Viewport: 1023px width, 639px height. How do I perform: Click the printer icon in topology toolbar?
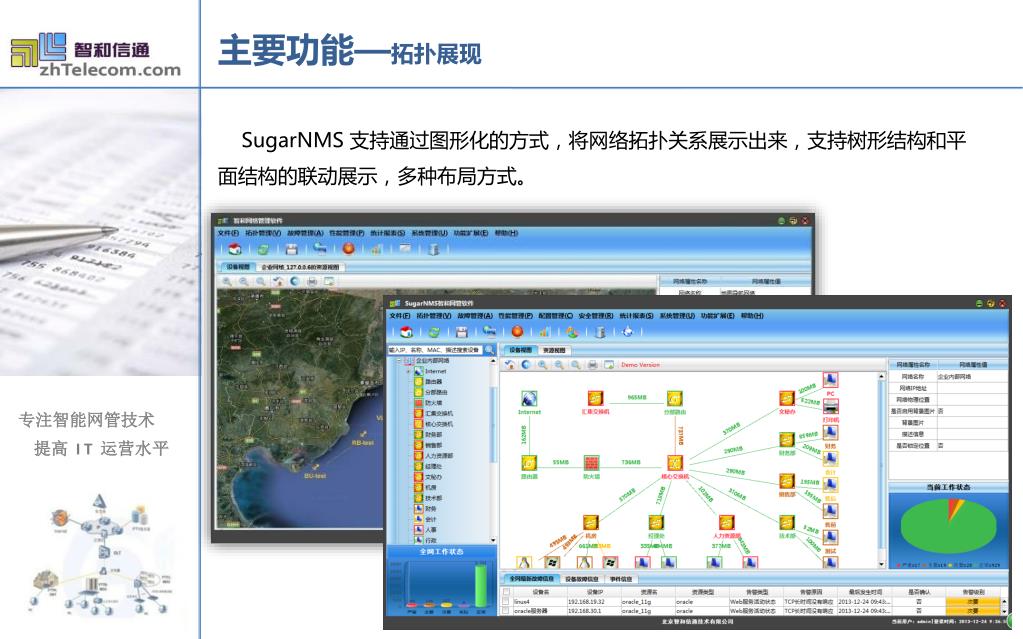coord(592,365)
